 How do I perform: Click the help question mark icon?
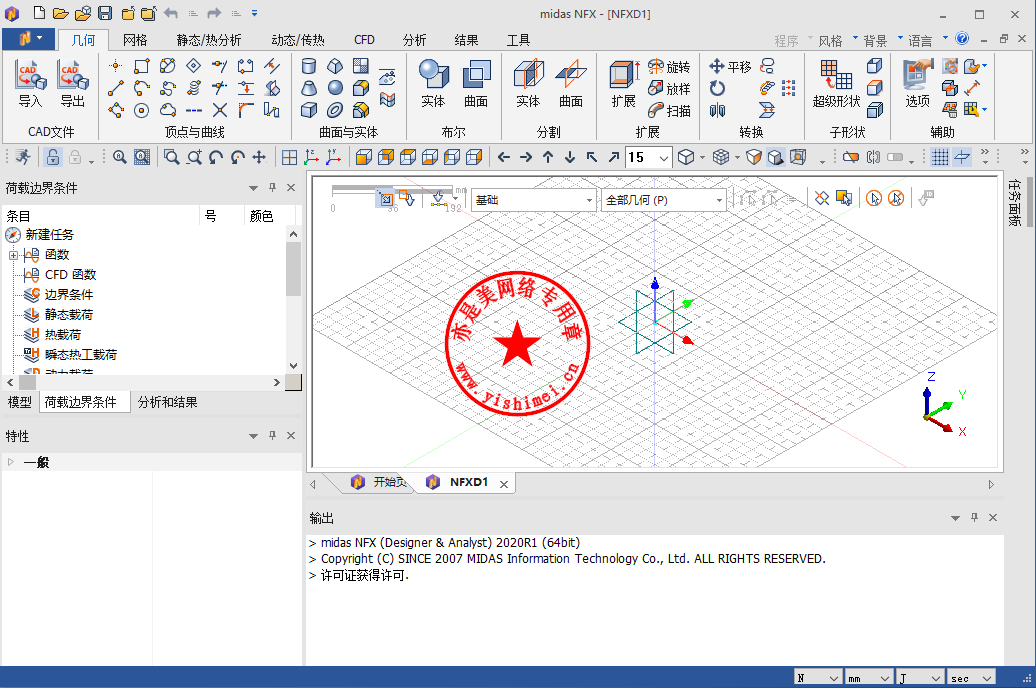click(963, 39)
